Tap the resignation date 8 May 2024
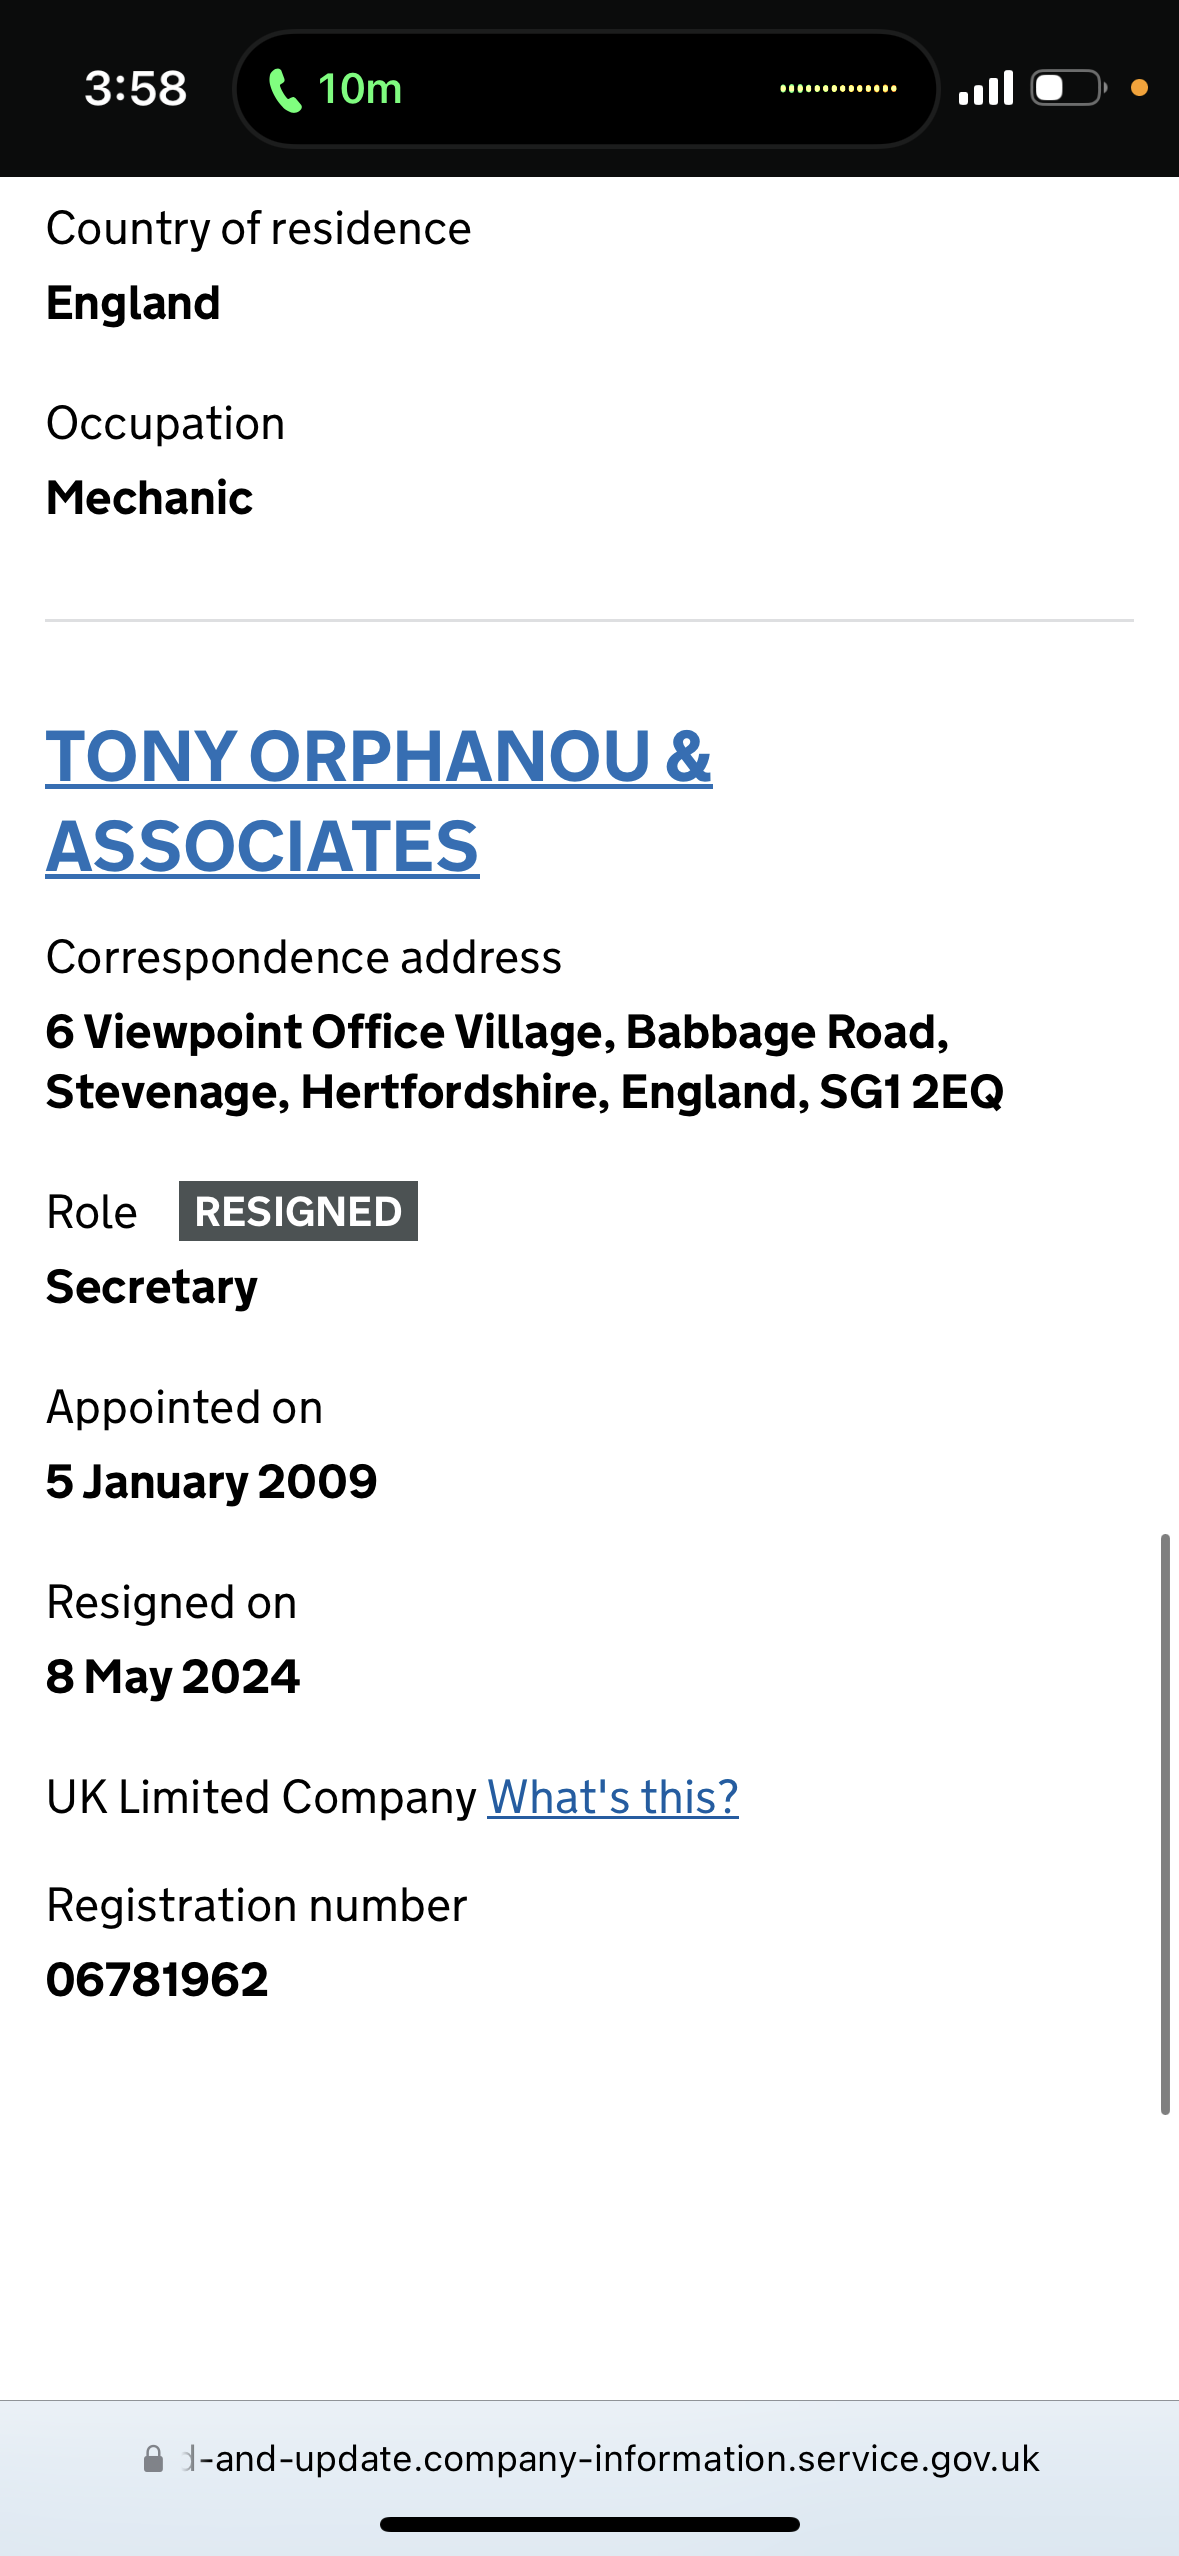 point(173,1677)
